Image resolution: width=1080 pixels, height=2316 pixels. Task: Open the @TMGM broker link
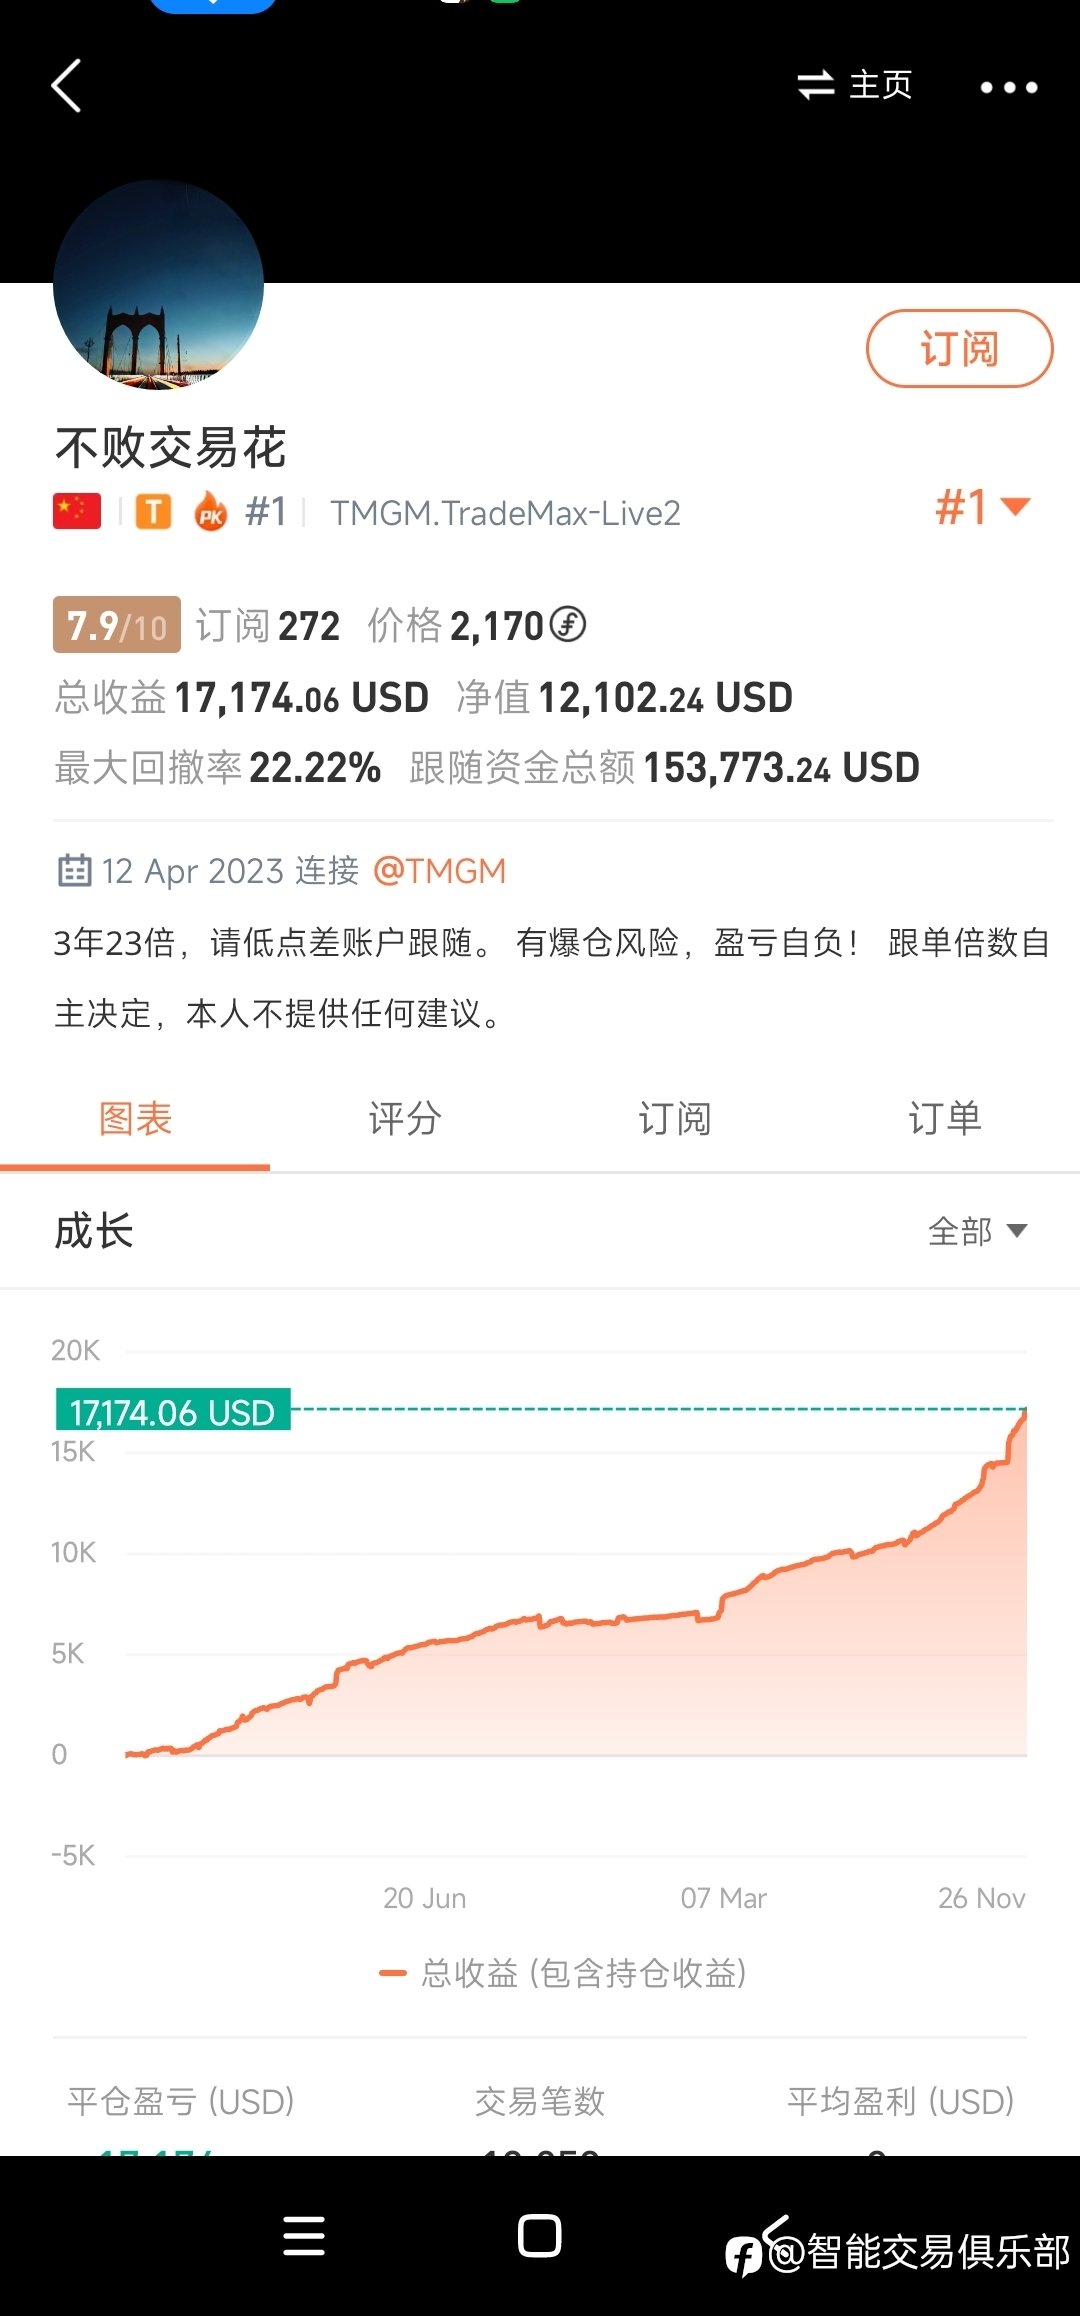(x=440, y=871)
